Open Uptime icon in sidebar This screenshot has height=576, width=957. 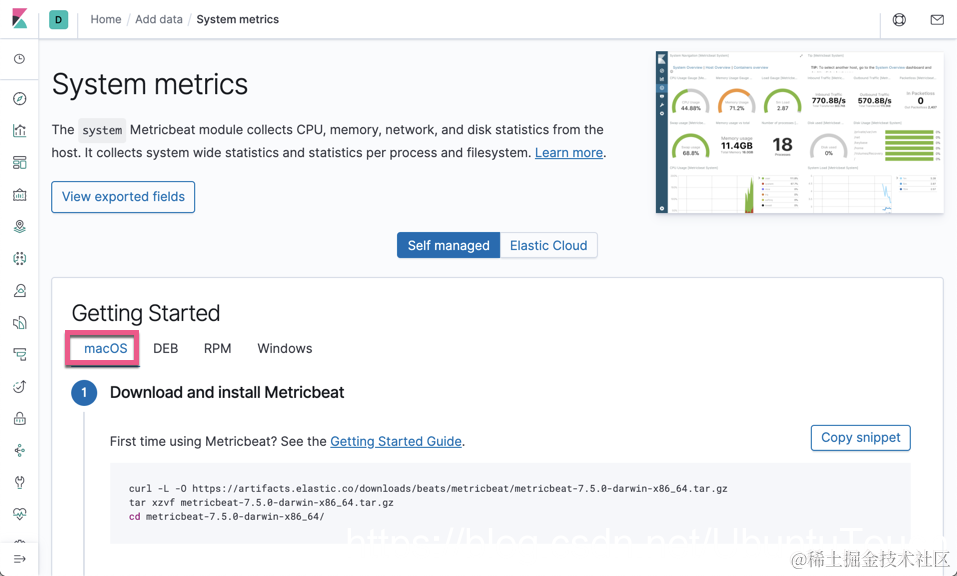(20, 387)
